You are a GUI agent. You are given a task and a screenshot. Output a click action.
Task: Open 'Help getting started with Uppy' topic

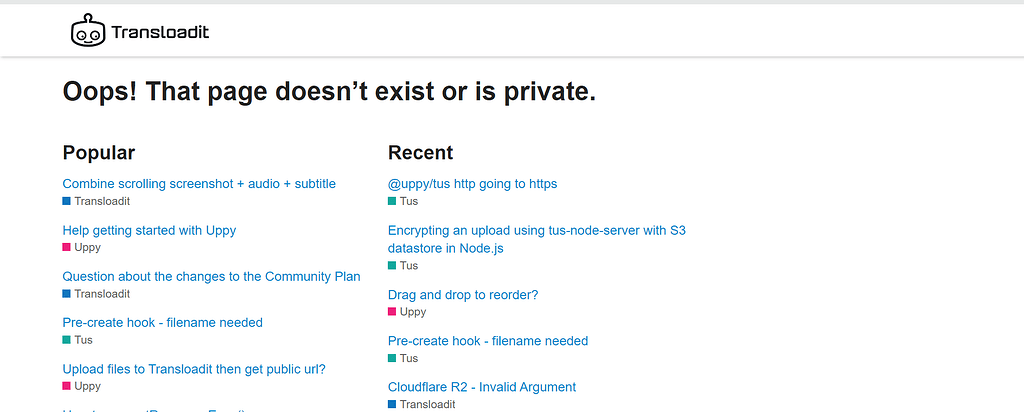tap(149, 230)
